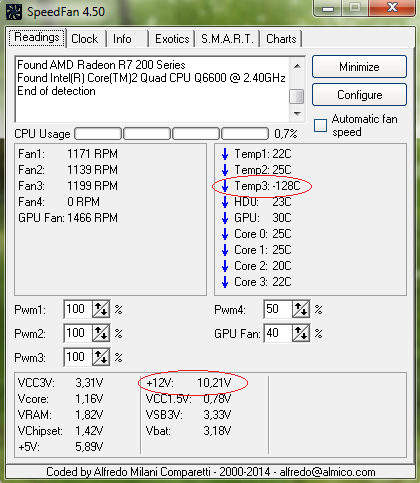Click the log scrollbar up arrow

297,66
